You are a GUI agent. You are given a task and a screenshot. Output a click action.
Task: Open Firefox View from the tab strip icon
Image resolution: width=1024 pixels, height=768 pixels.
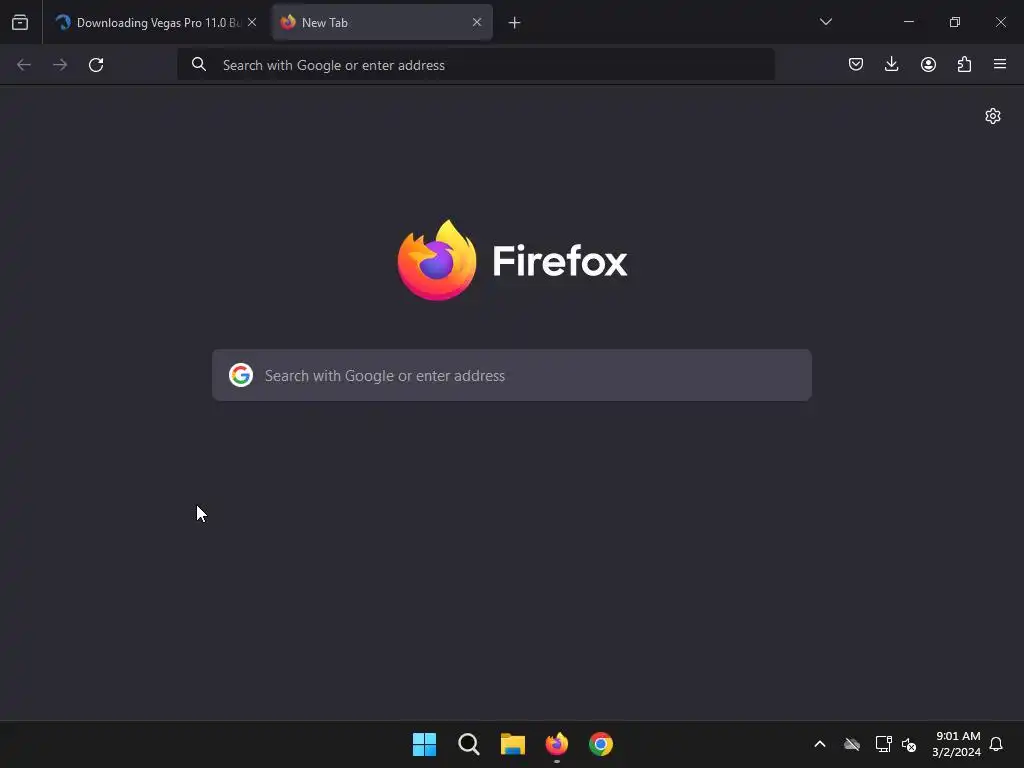point(20,23)
